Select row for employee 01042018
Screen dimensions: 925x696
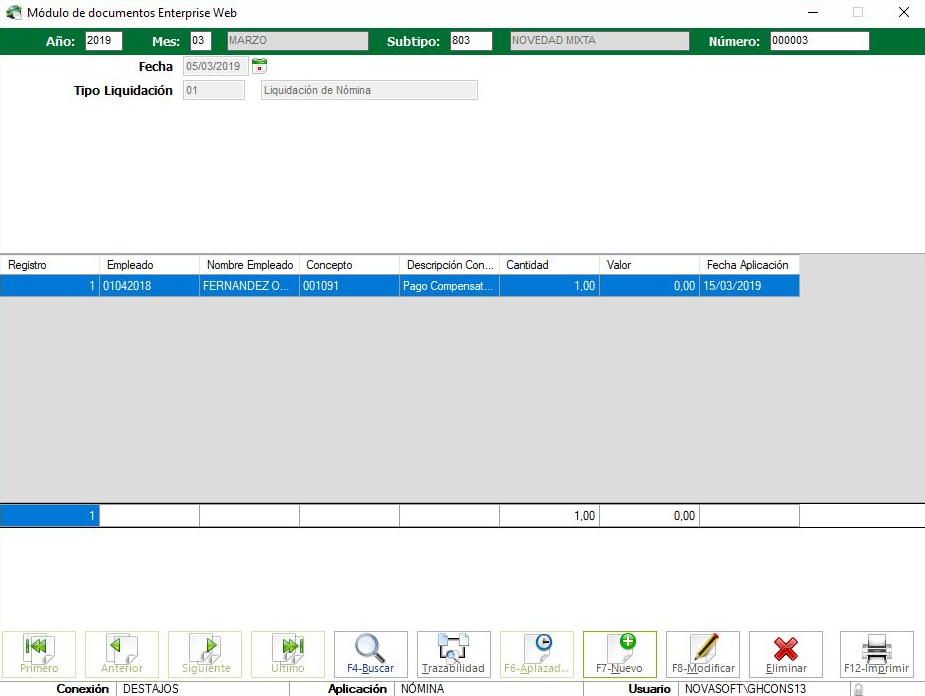[x=149, y=286]
